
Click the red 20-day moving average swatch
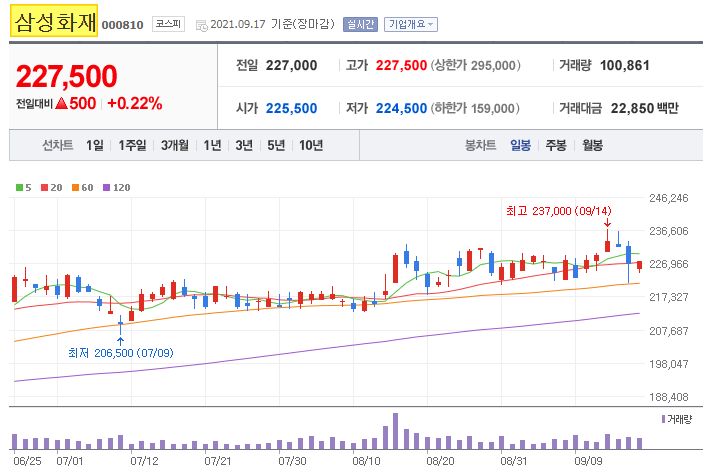tap(44, 187)
